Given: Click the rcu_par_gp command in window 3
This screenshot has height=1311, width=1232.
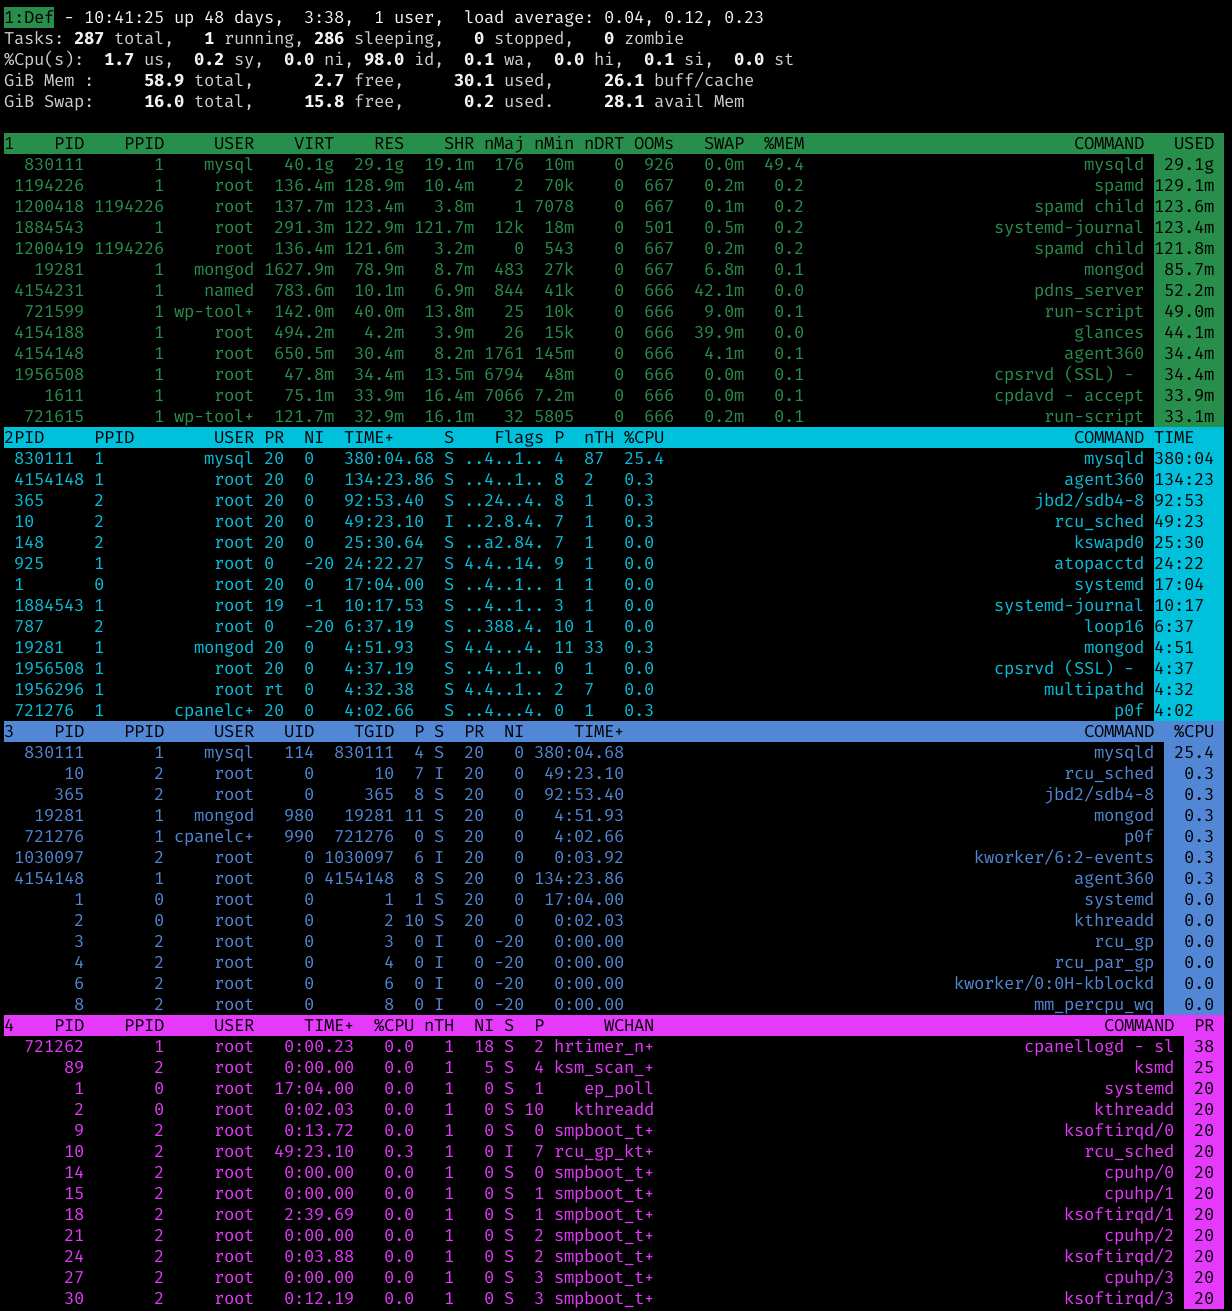Looking at the screenshot, I should pos(1104,962).
